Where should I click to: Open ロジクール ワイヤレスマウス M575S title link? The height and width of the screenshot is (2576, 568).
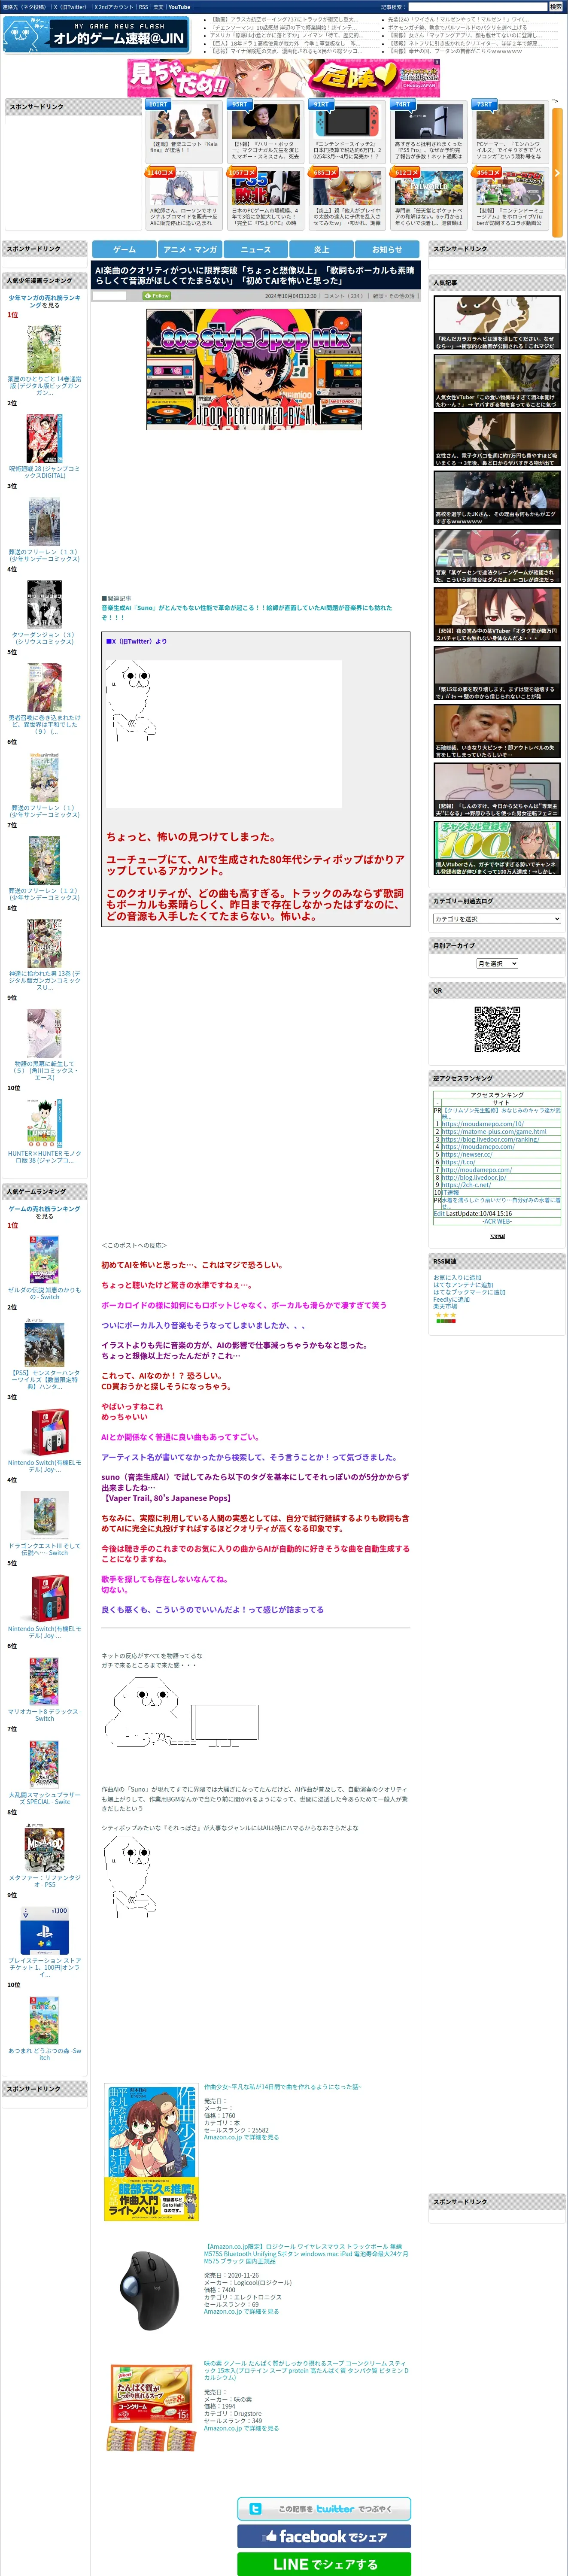(x=306, y=2253)
